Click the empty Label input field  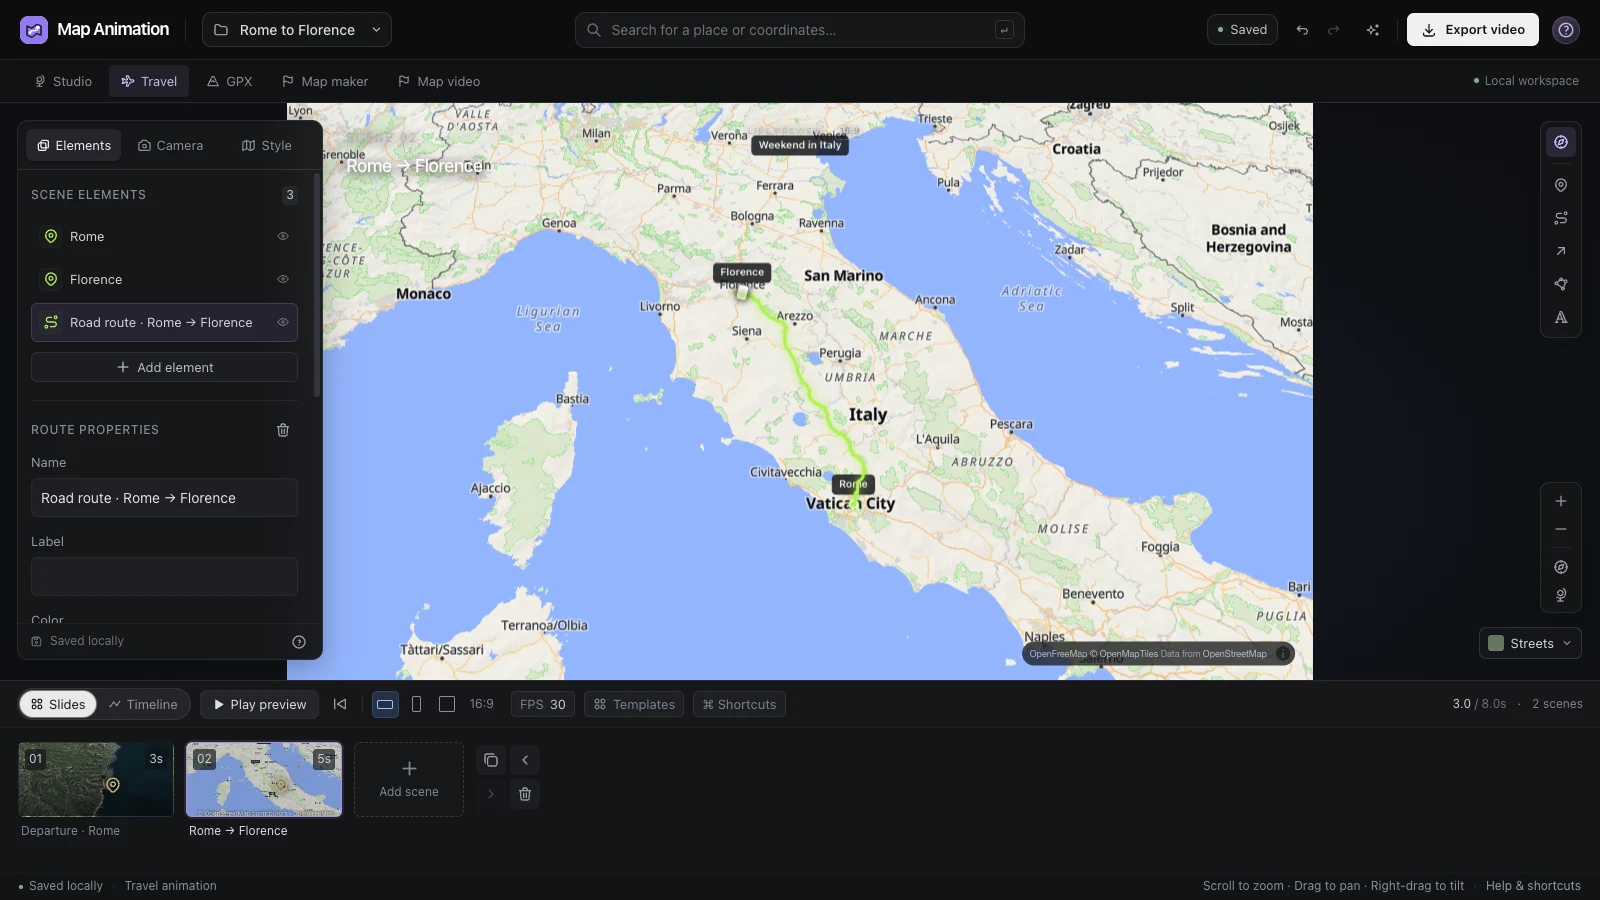point(164,576)
